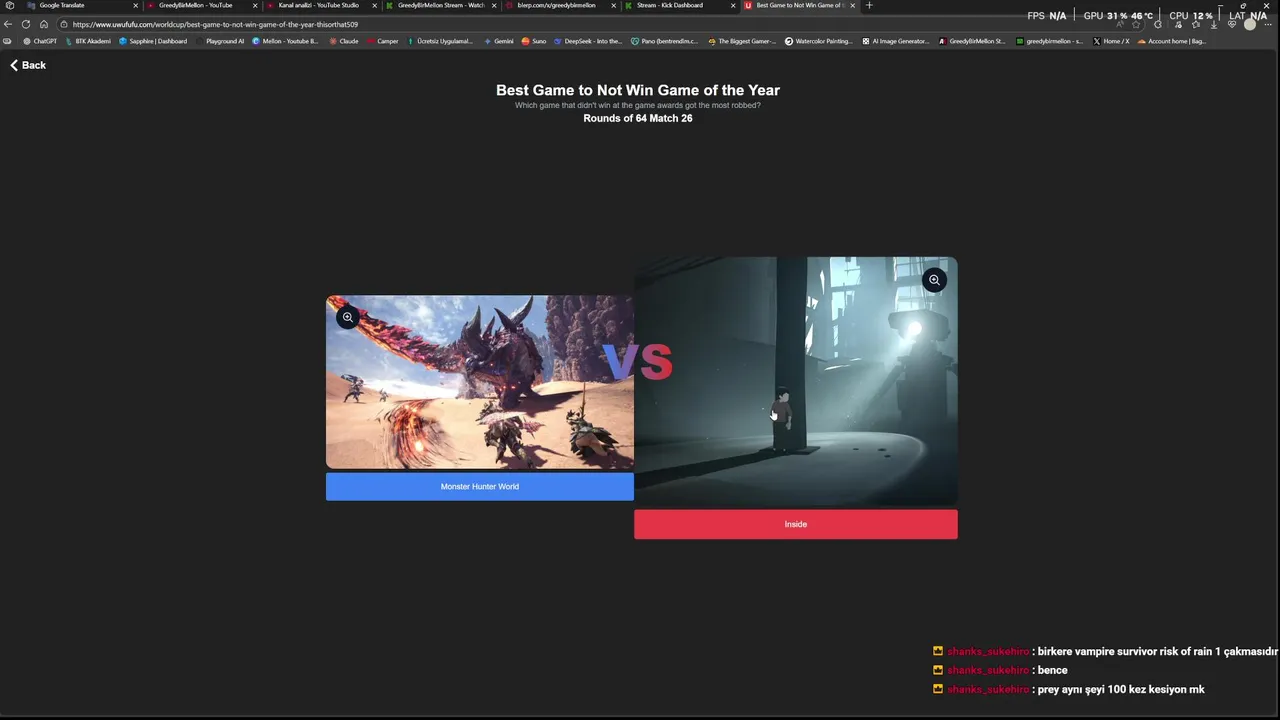Open greedybirmellon - s... bookmark
Viewport: 1280px width, 720px height.
[1049, 41]
